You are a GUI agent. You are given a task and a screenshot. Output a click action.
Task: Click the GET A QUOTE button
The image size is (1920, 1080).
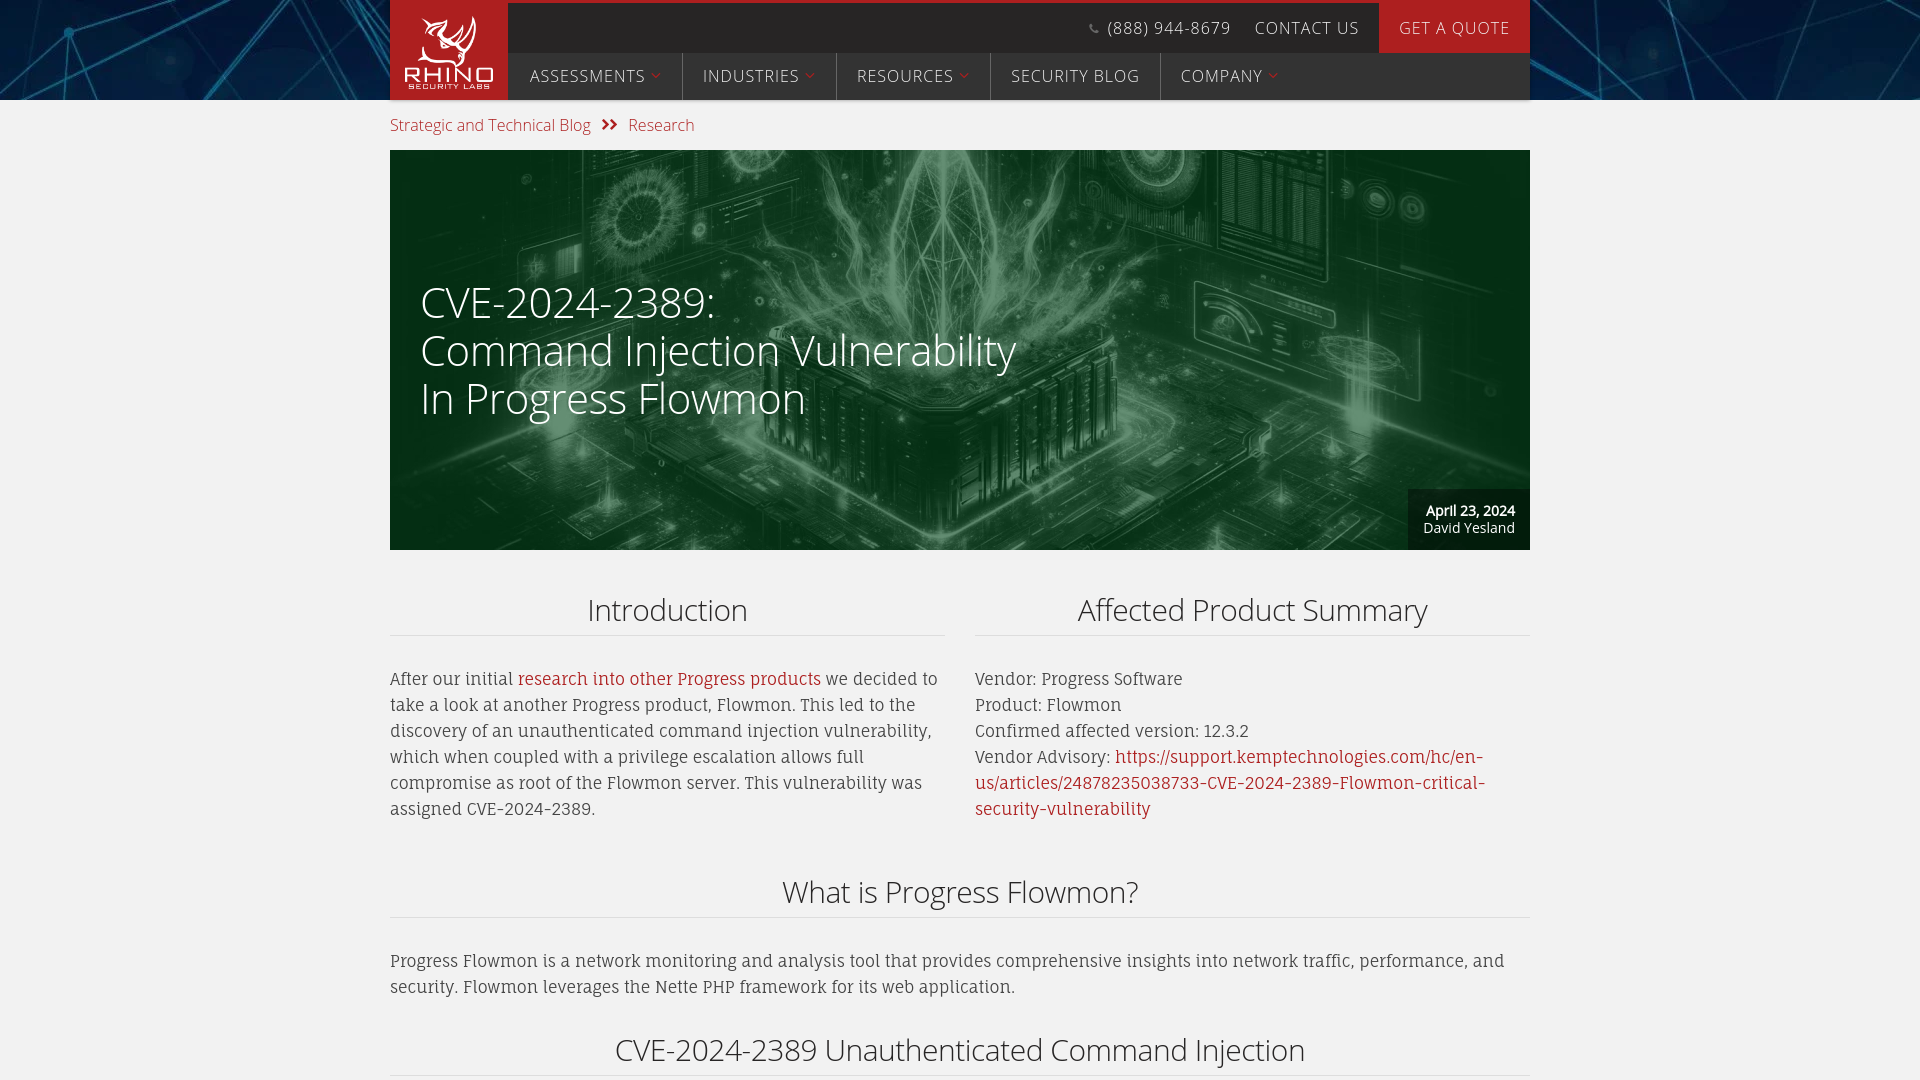click(1453, 28)
